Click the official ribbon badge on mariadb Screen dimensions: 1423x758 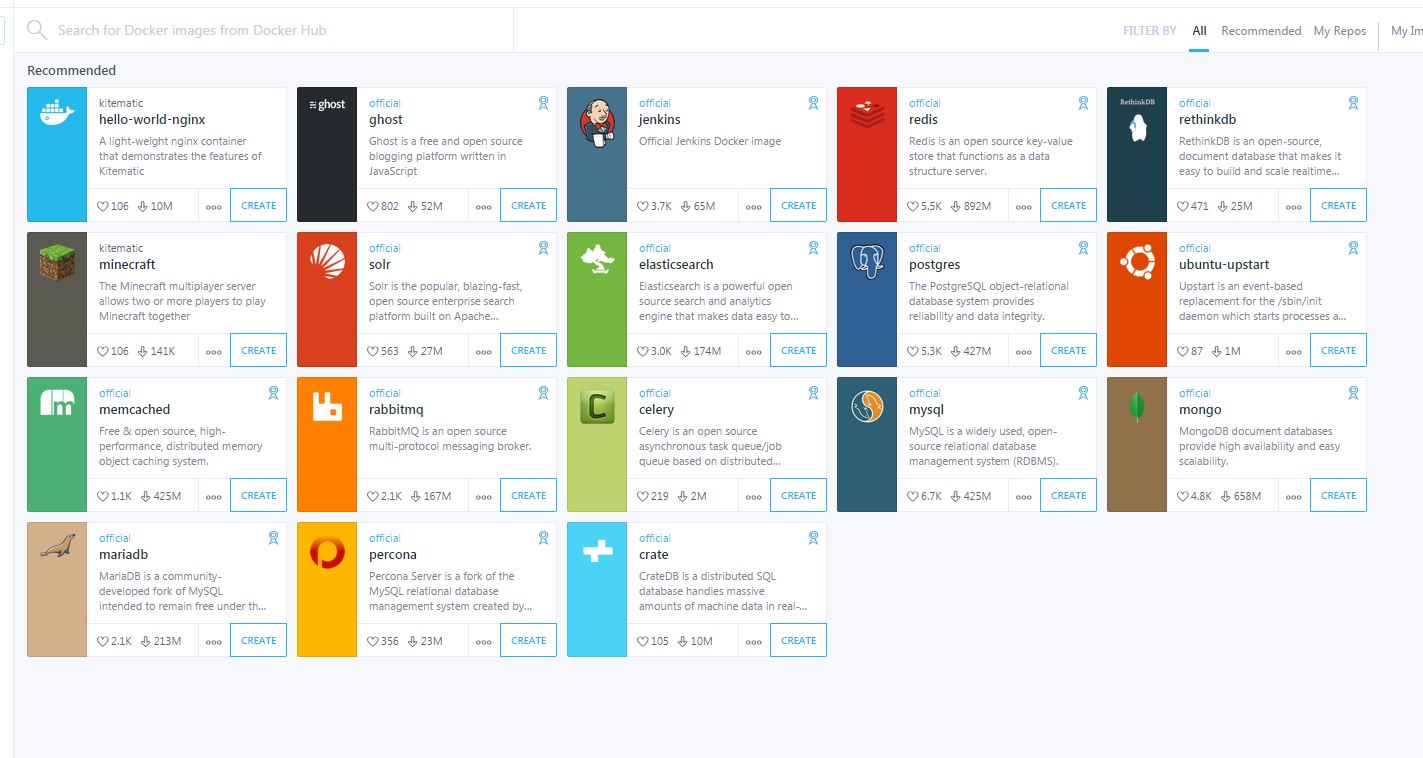tap(273, 538)
